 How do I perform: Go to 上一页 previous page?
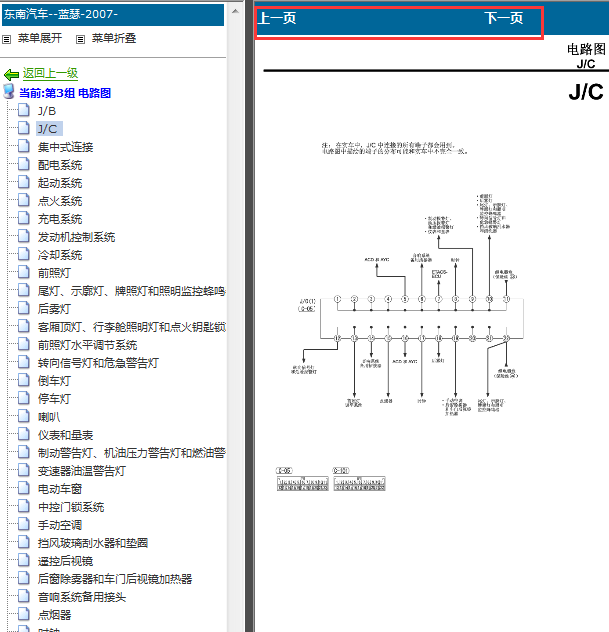[277, 18]
